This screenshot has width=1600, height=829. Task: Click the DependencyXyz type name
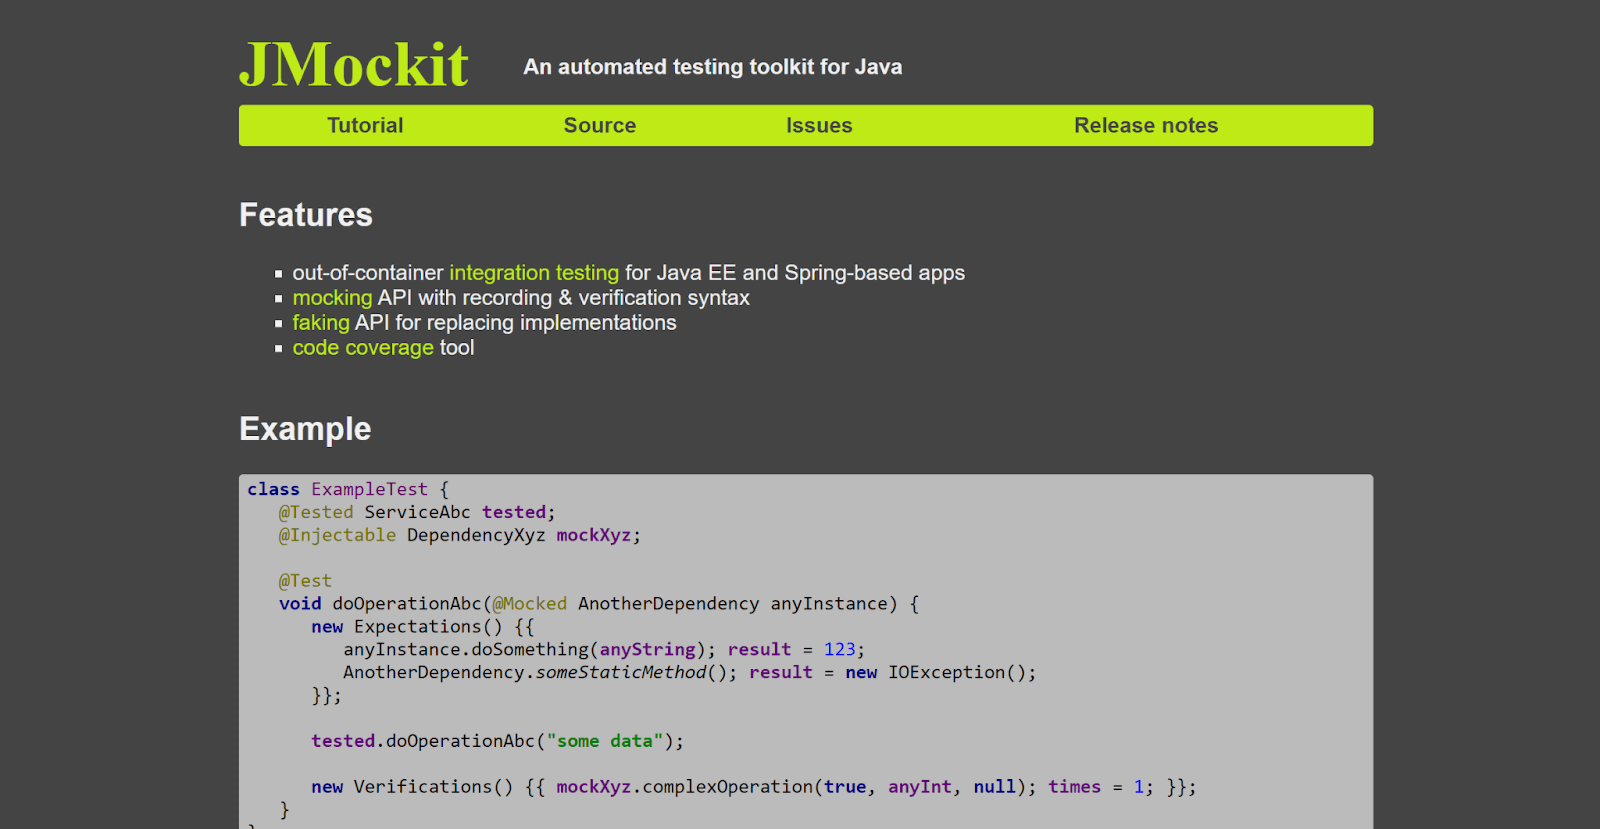click(x=476, y=535)
